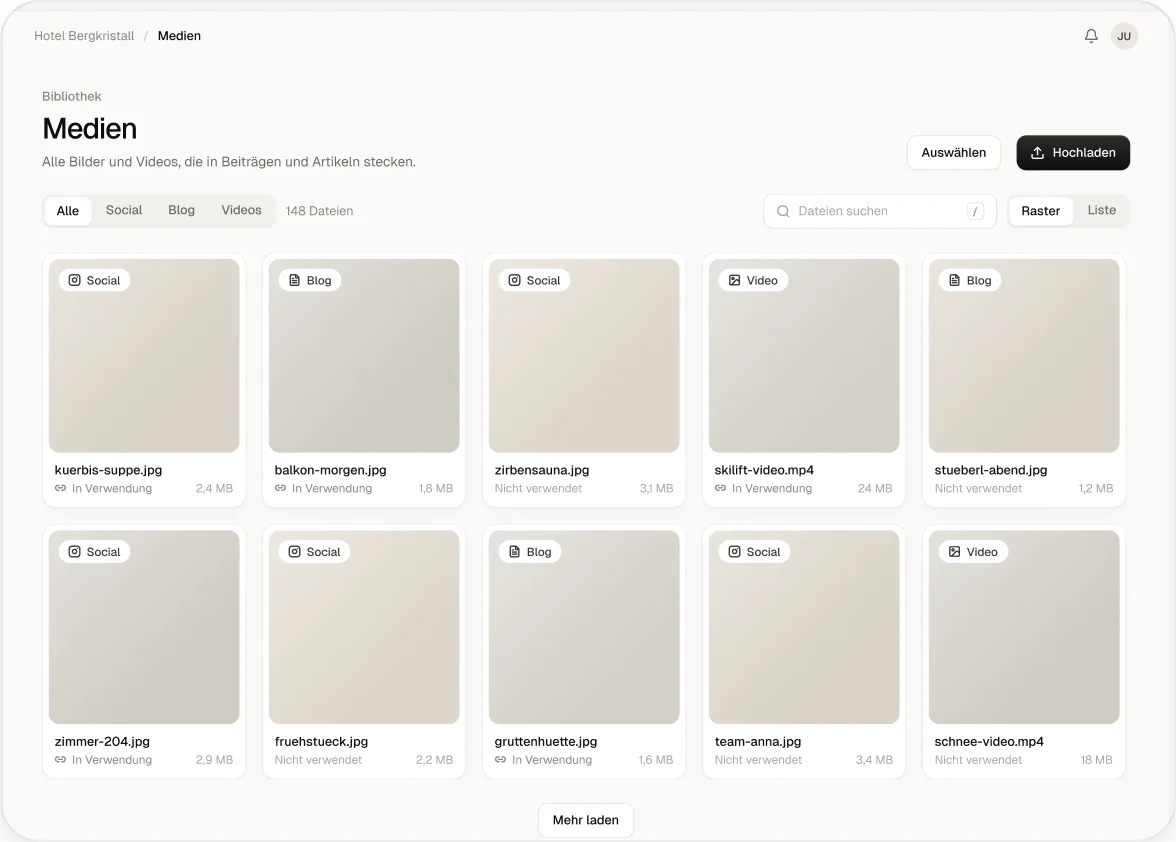Click the link icon under gruttenhuette.jpg
This screenshot has width=1176, height=842.
[x=501, y=760]
